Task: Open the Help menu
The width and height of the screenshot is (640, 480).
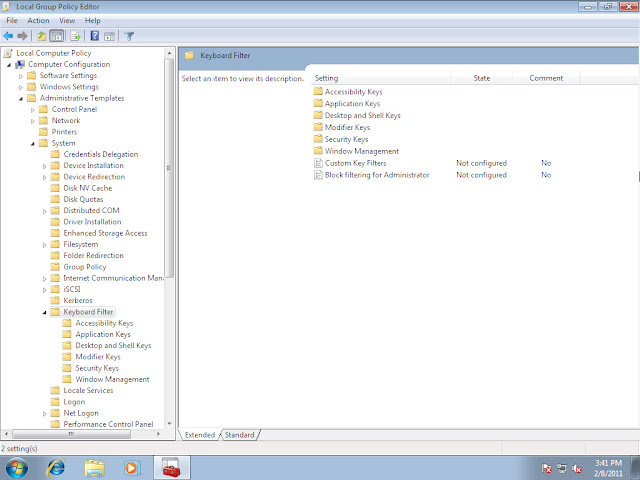Action: [93, 20]
